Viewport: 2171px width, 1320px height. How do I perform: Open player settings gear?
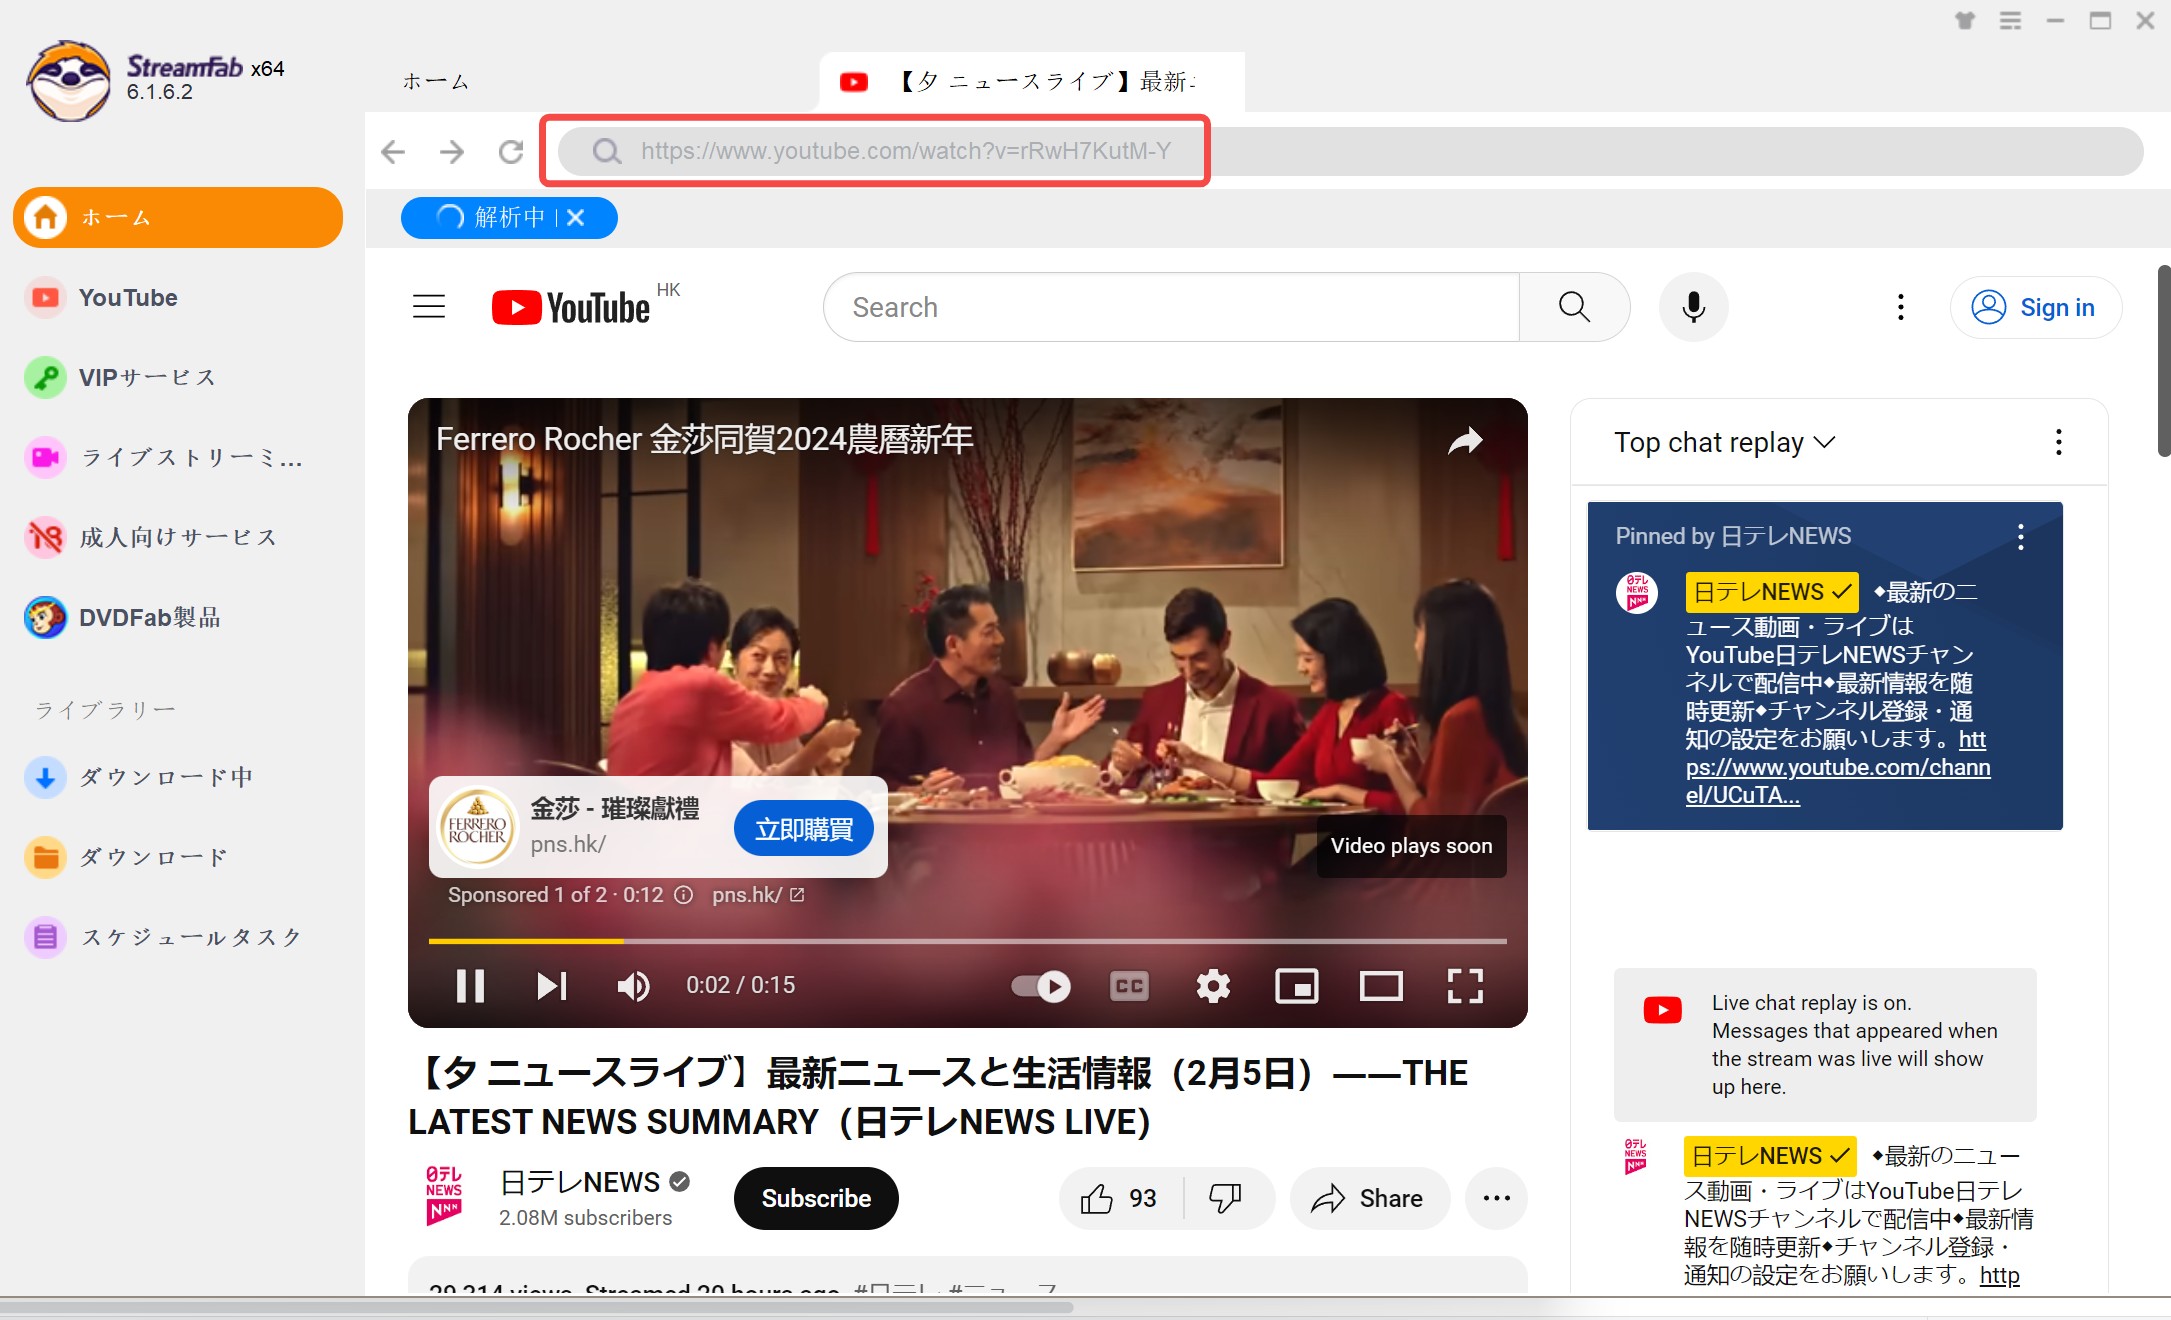pos(1213,986)
